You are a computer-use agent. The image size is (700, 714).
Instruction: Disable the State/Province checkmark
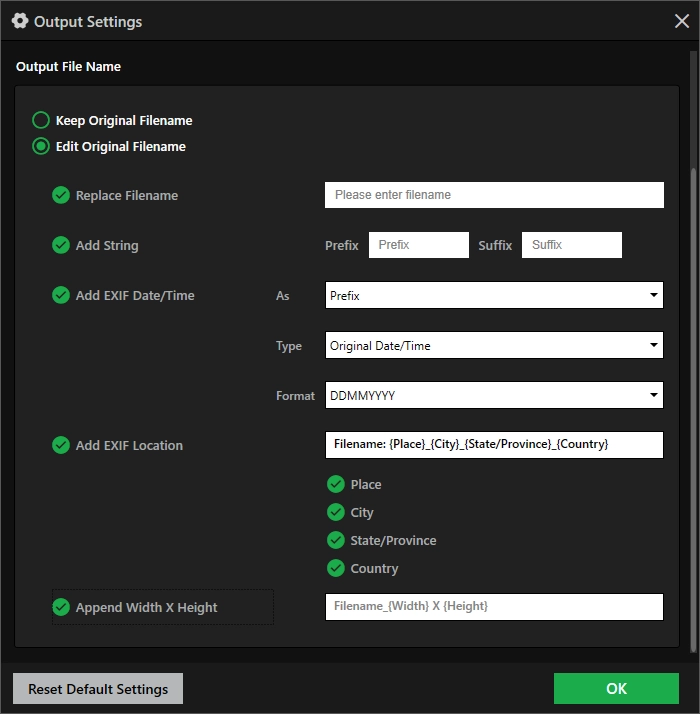336,540
